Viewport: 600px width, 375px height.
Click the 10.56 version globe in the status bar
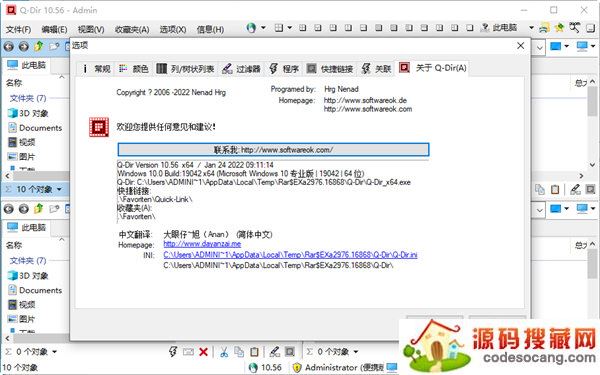coord(265,367)
